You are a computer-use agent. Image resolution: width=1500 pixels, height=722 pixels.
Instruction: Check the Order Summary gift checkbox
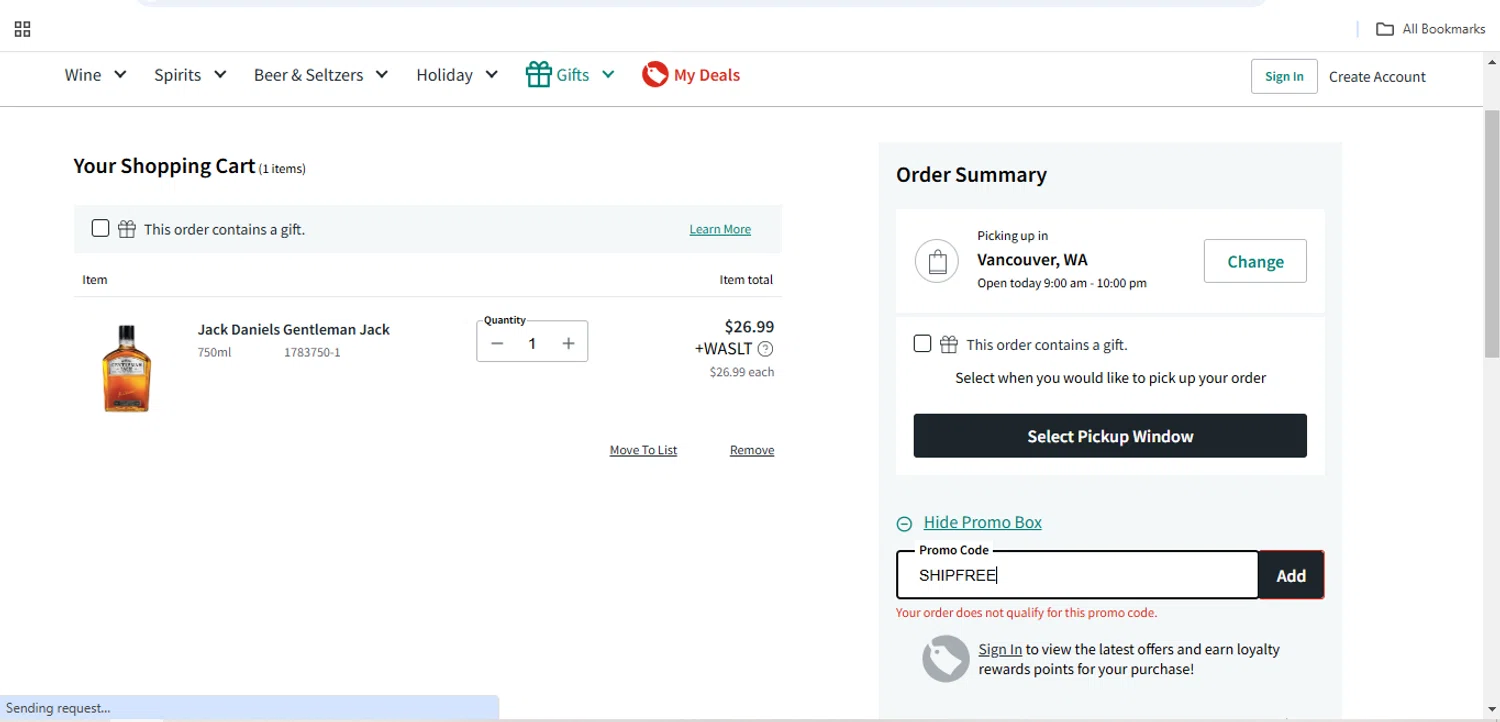click(x=922, y=344)
